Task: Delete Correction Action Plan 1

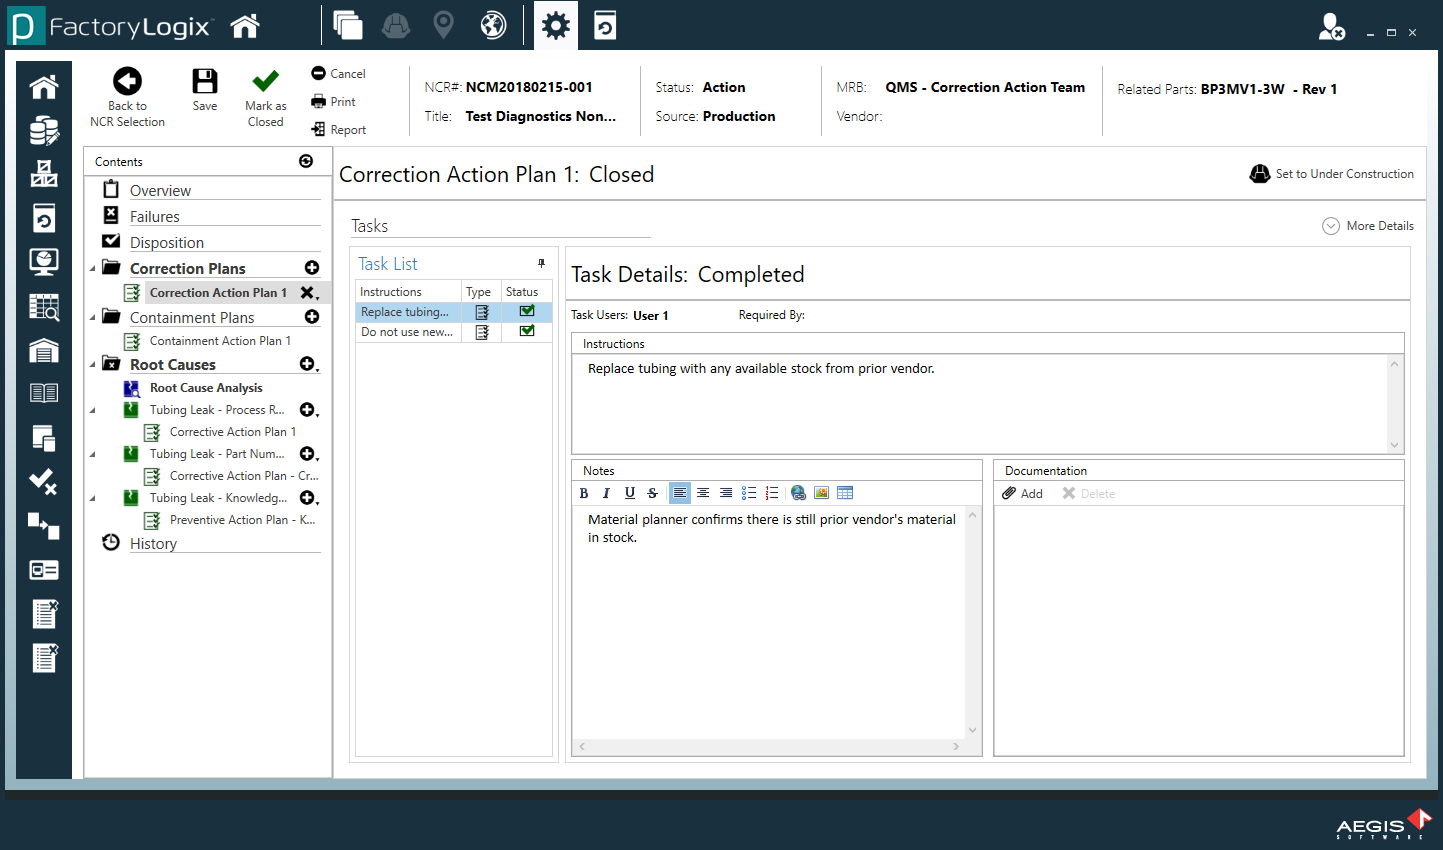Action: point(308,293)
